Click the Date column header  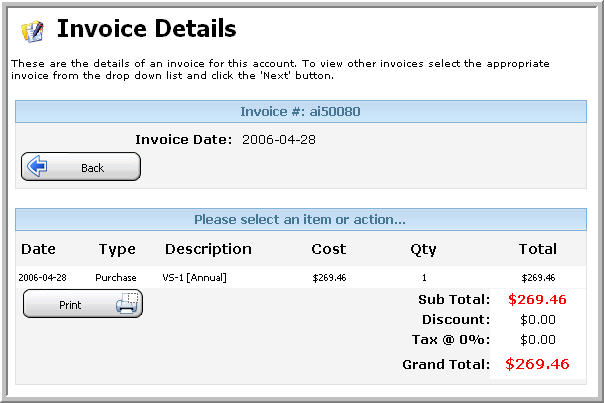pyautogui.click(x=38, y=249)
